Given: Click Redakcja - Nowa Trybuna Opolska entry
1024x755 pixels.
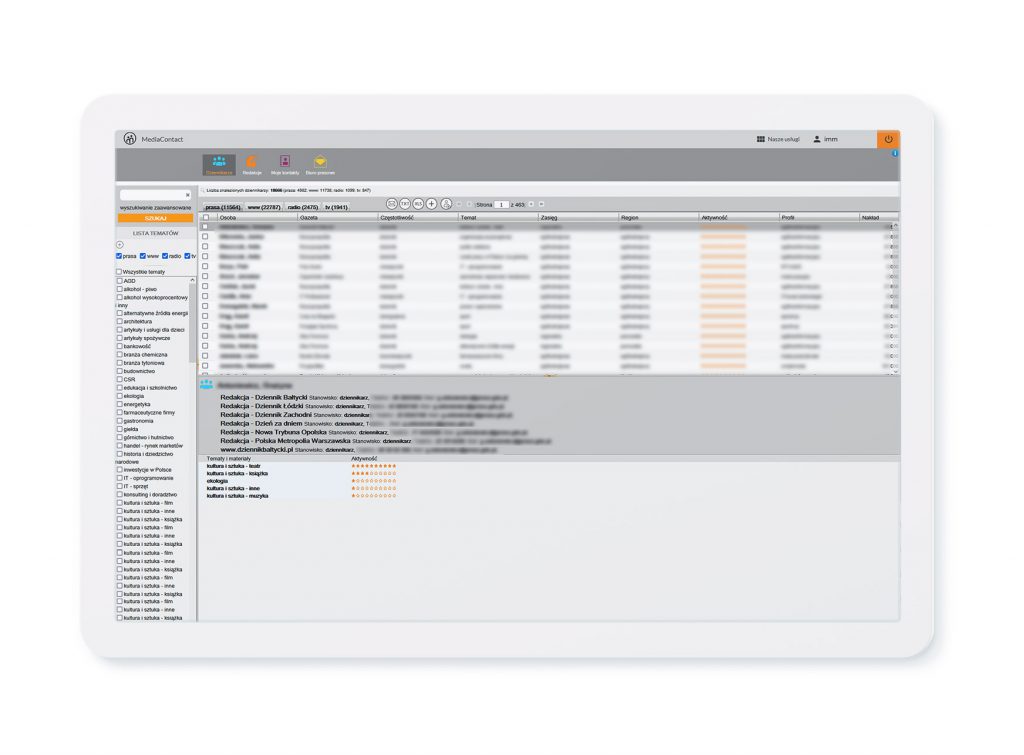Looking at the screenshot, I should [x=273, y=432].
